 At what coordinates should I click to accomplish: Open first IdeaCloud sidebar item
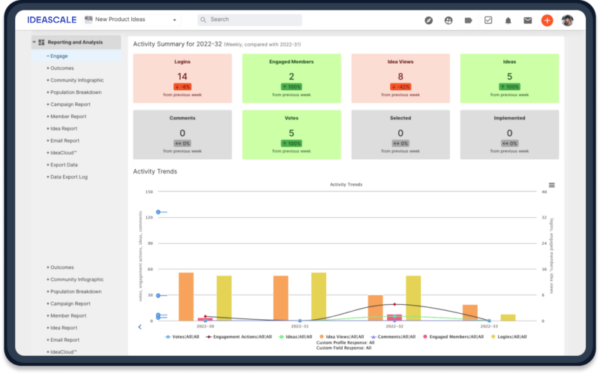[64, 153]
